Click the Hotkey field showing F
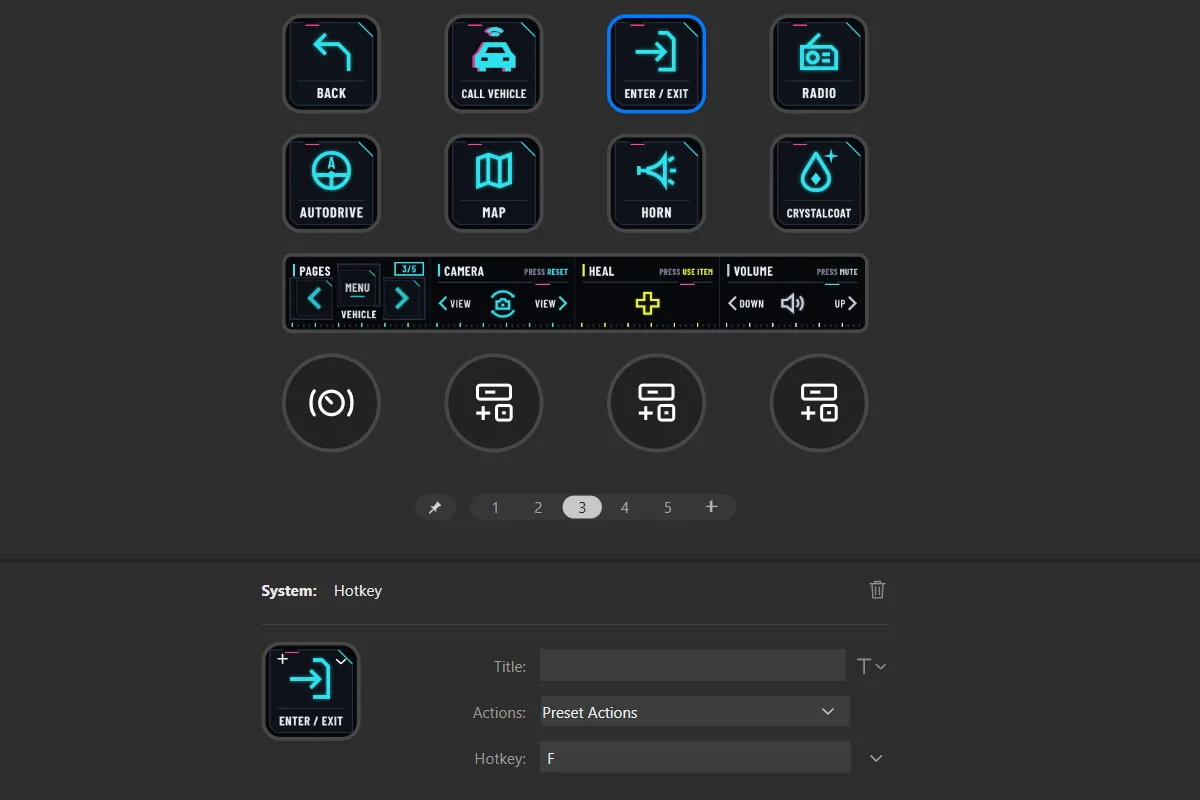 [695, 758]
